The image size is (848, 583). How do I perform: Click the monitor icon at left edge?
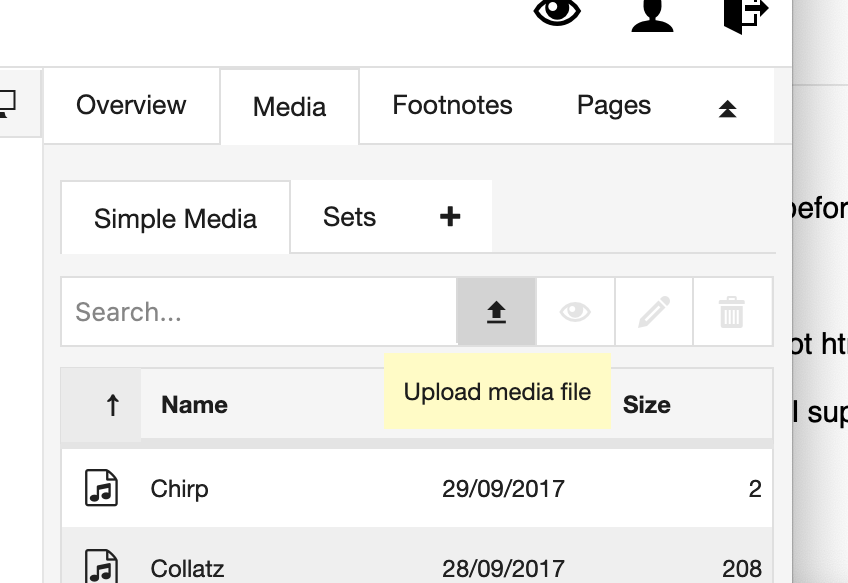8,103
